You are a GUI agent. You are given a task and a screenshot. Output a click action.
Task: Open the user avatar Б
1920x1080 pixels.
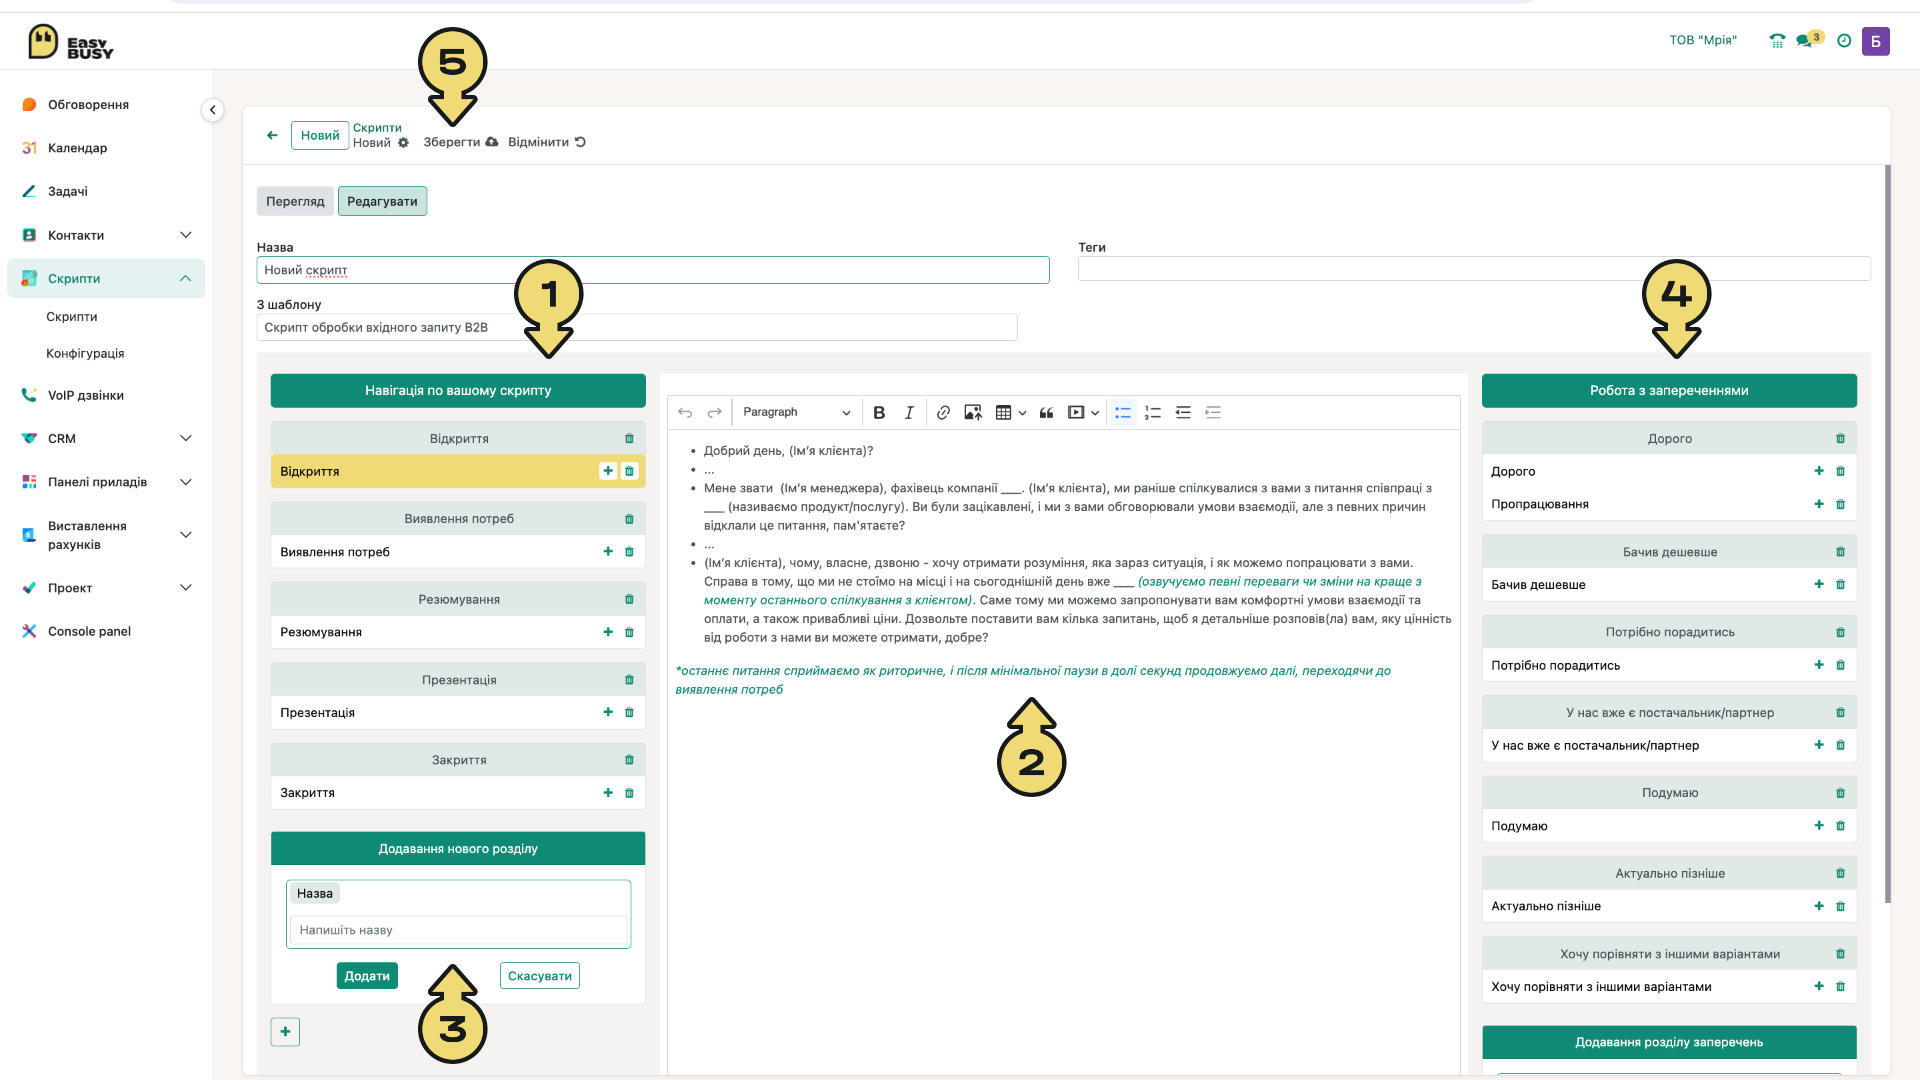[x=1876, y=41]
